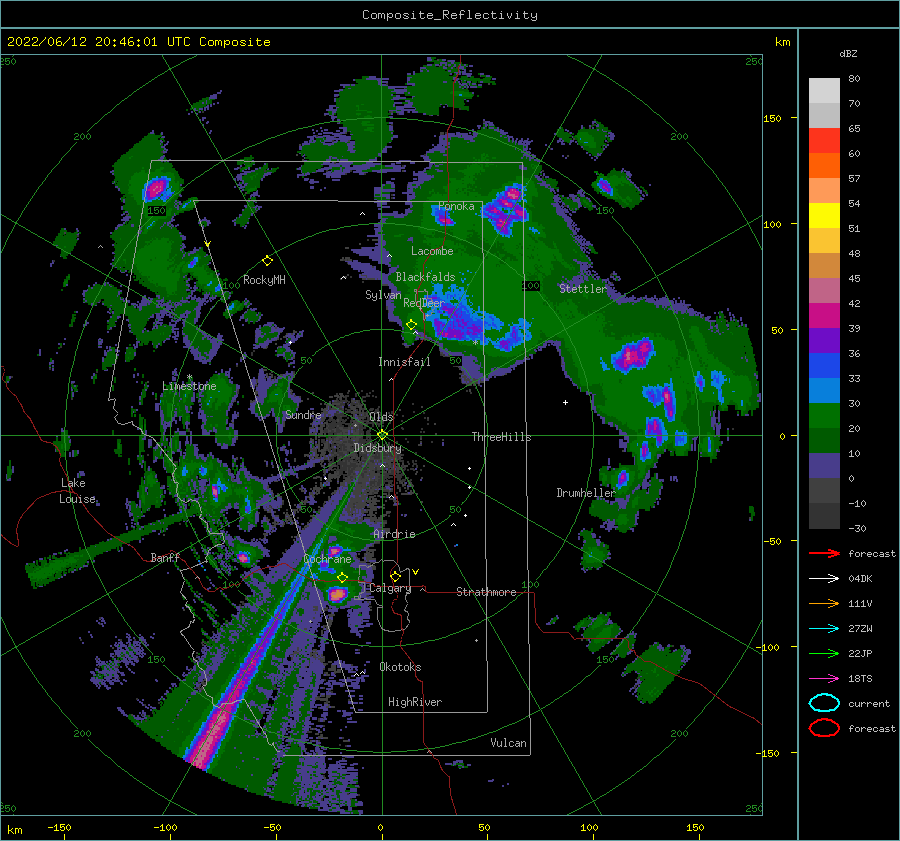
Task: Click the 42 value in dBZ legend
Action: [854, 303]
